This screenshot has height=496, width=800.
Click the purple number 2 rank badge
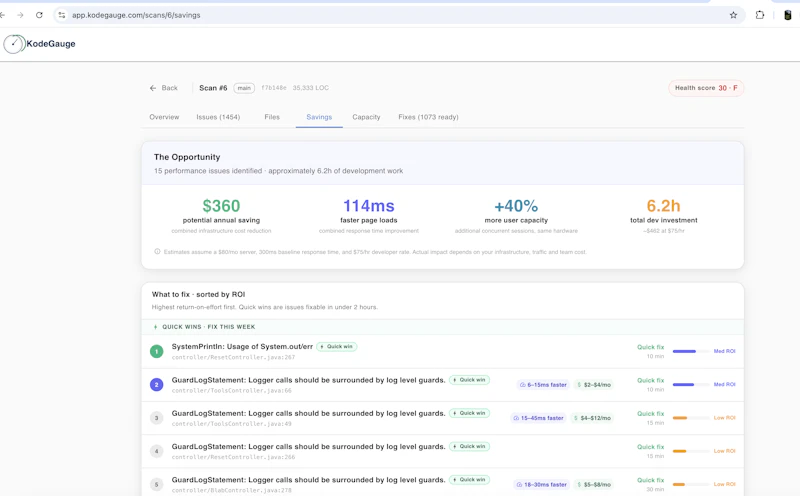[x=157, y=385]
